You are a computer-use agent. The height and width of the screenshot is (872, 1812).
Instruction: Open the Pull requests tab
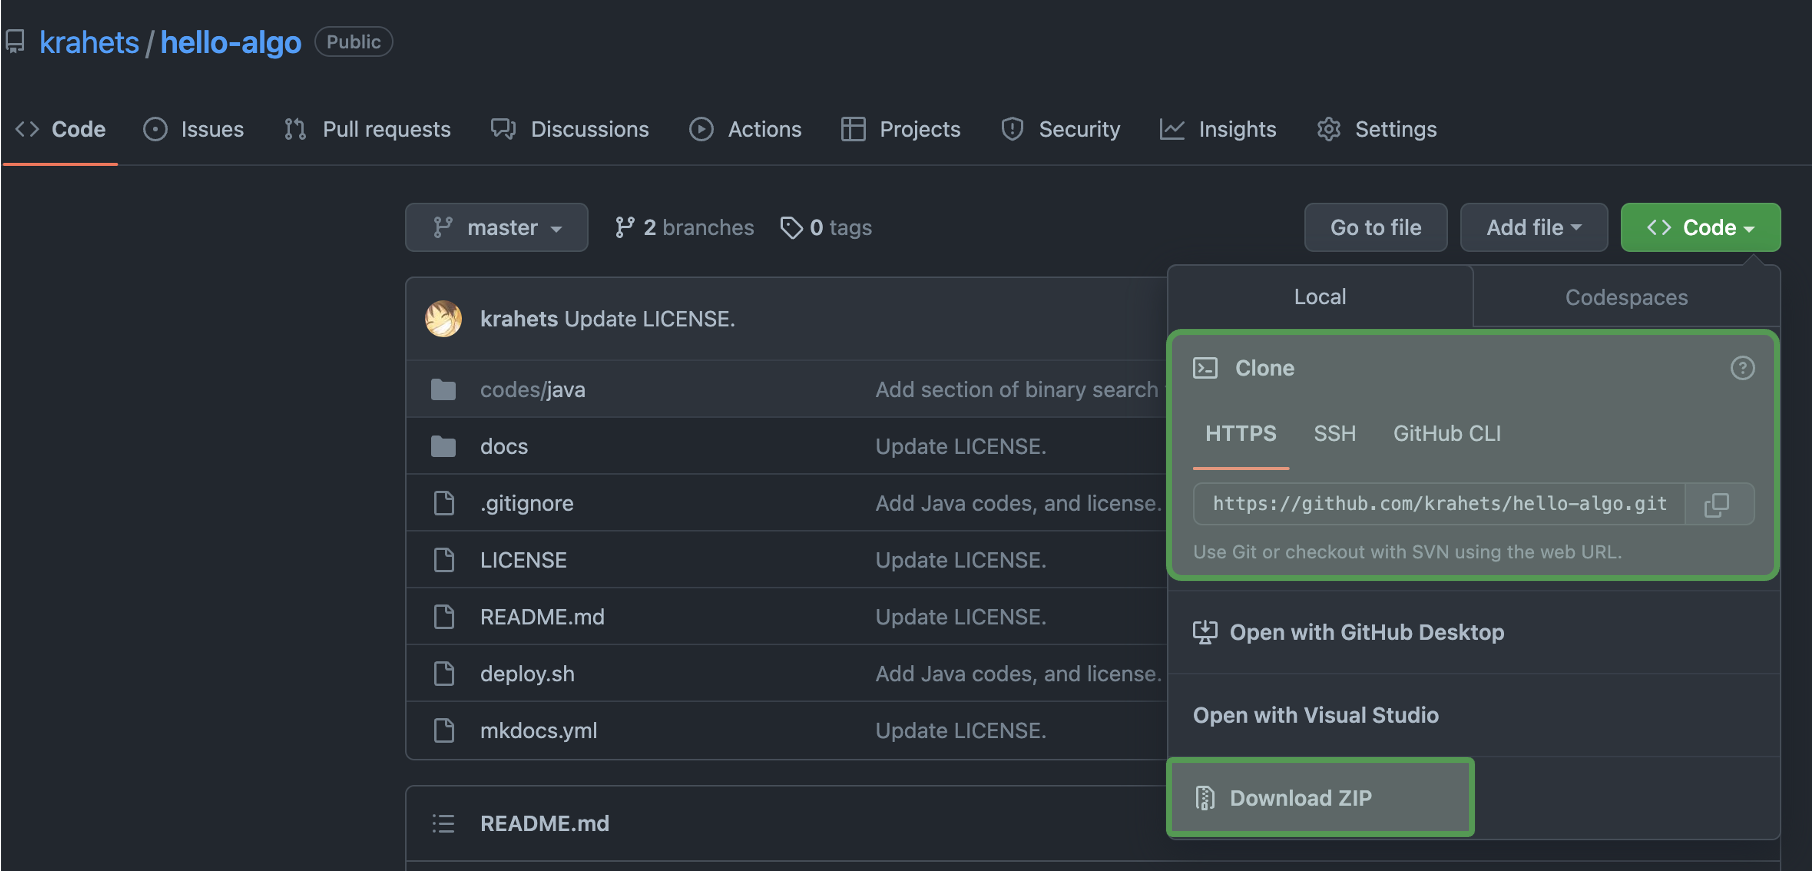[x=367, y=130]
